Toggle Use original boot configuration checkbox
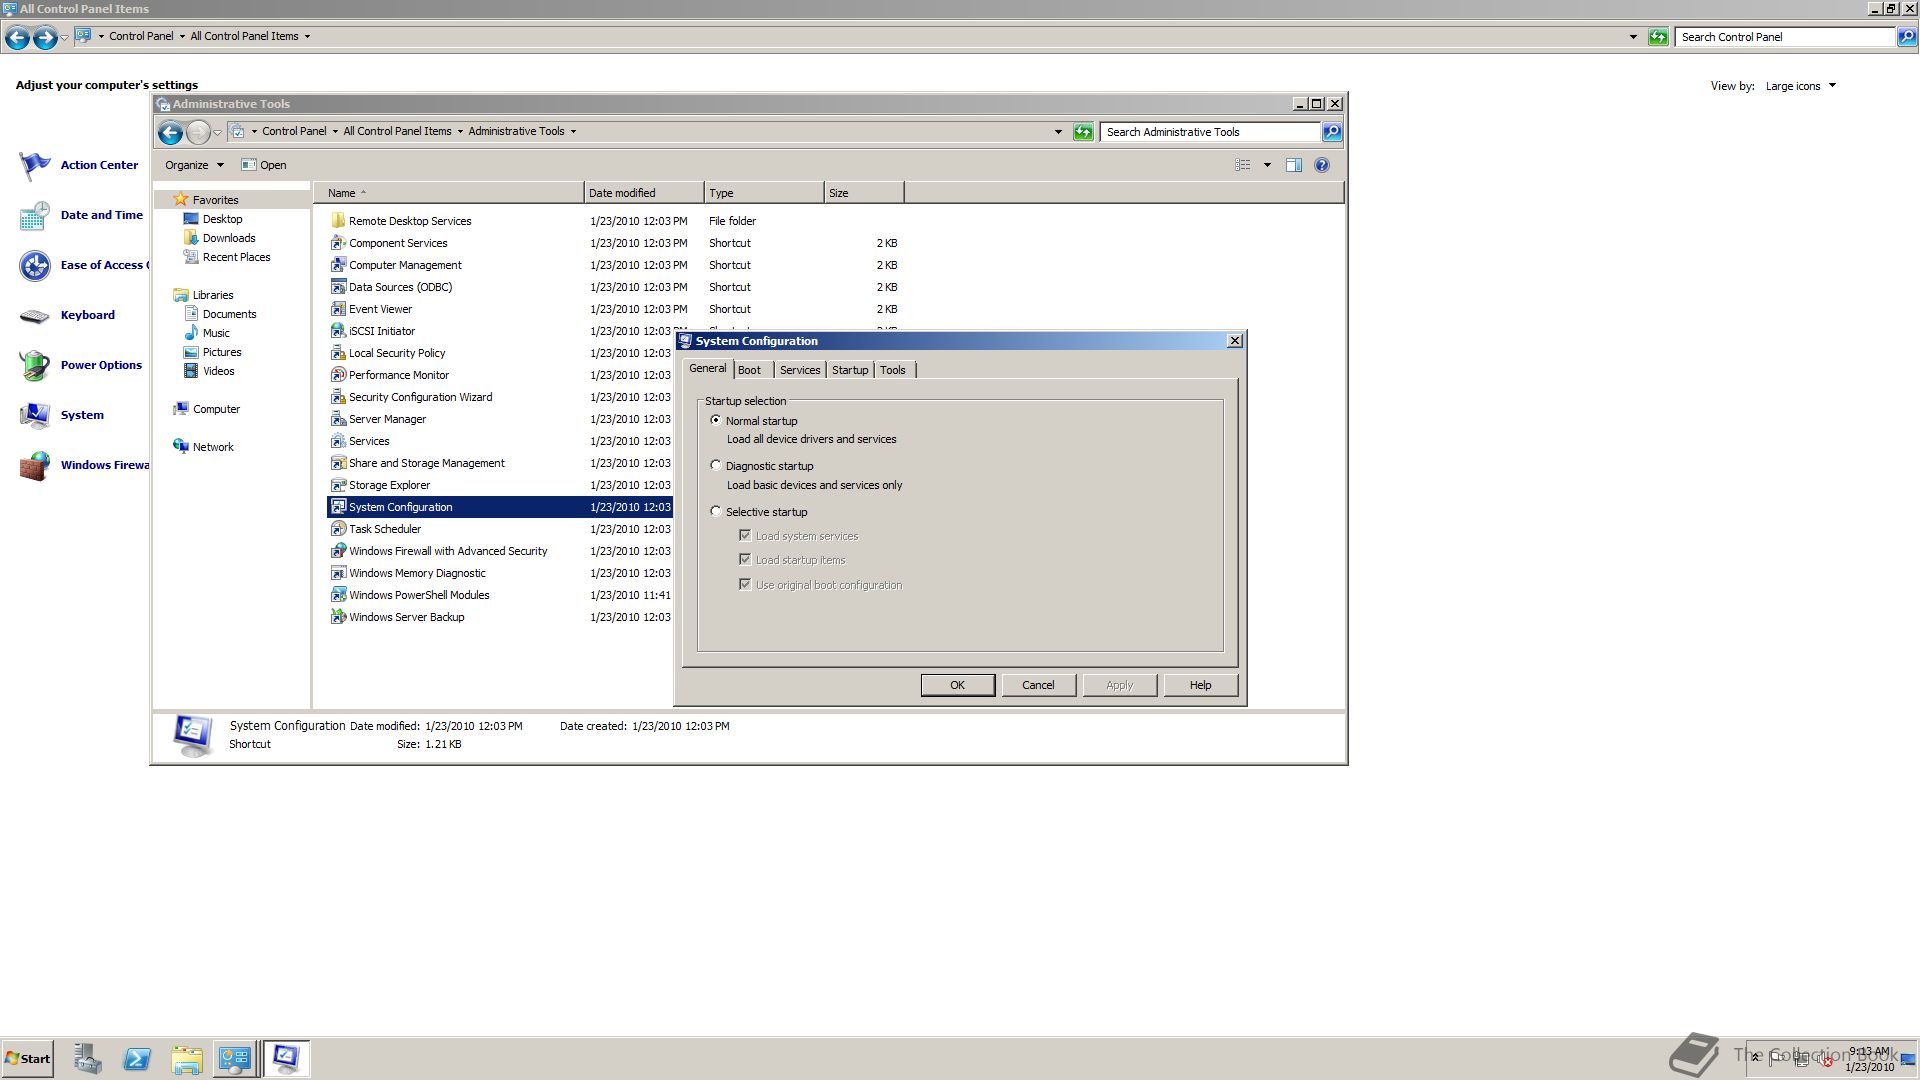 click(x=745, y=584)
